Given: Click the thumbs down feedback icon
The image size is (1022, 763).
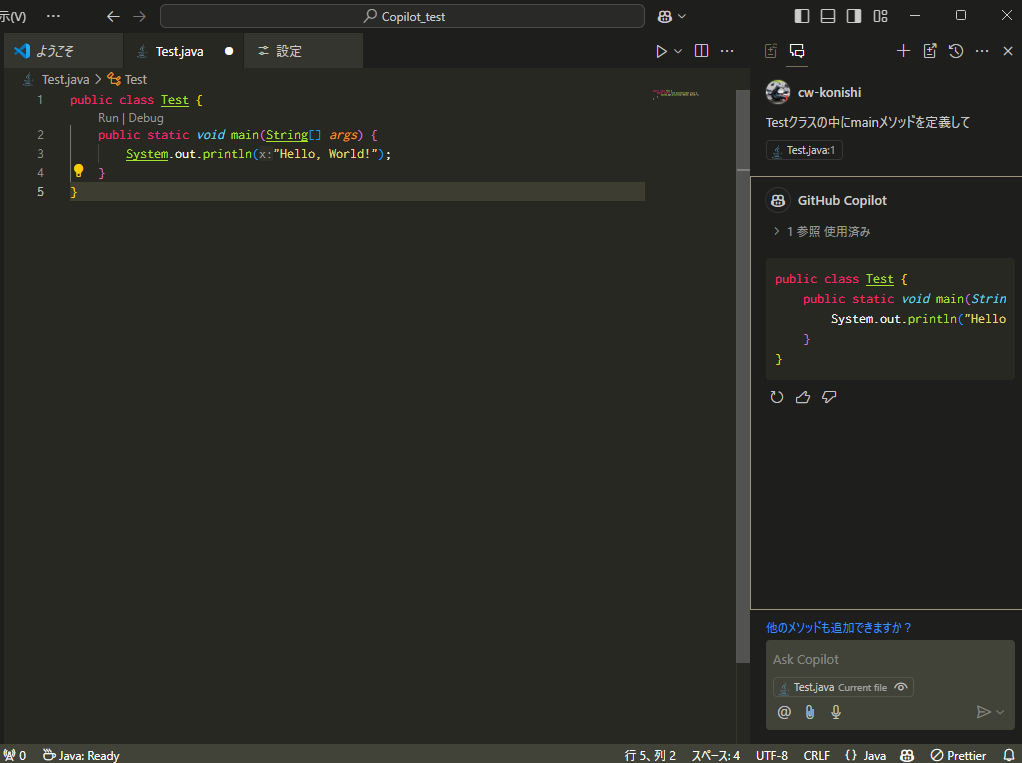Looking at the screenshot, I should point(829,397).
